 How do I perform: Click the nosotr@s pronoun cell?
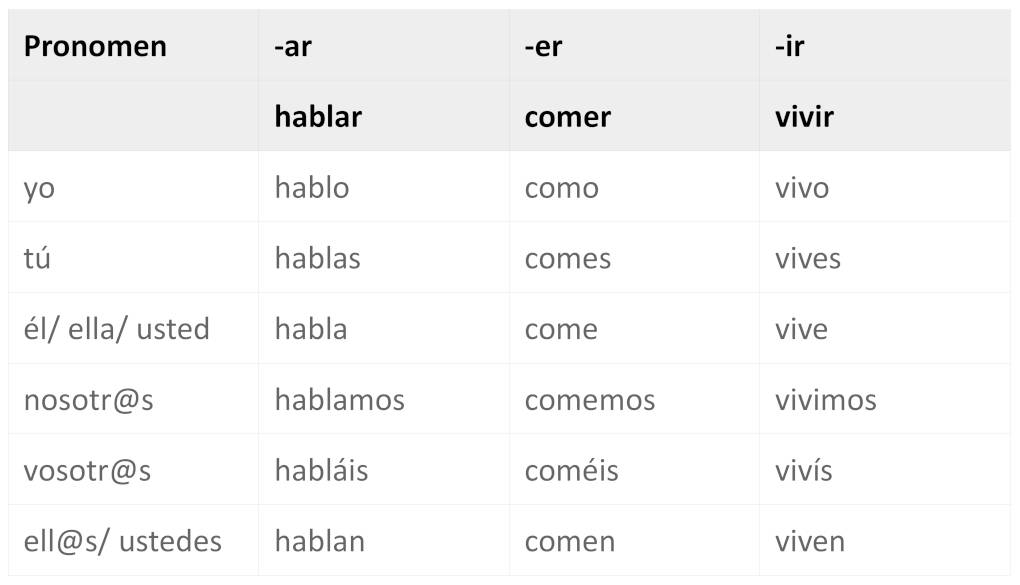[x=88, y=400]
